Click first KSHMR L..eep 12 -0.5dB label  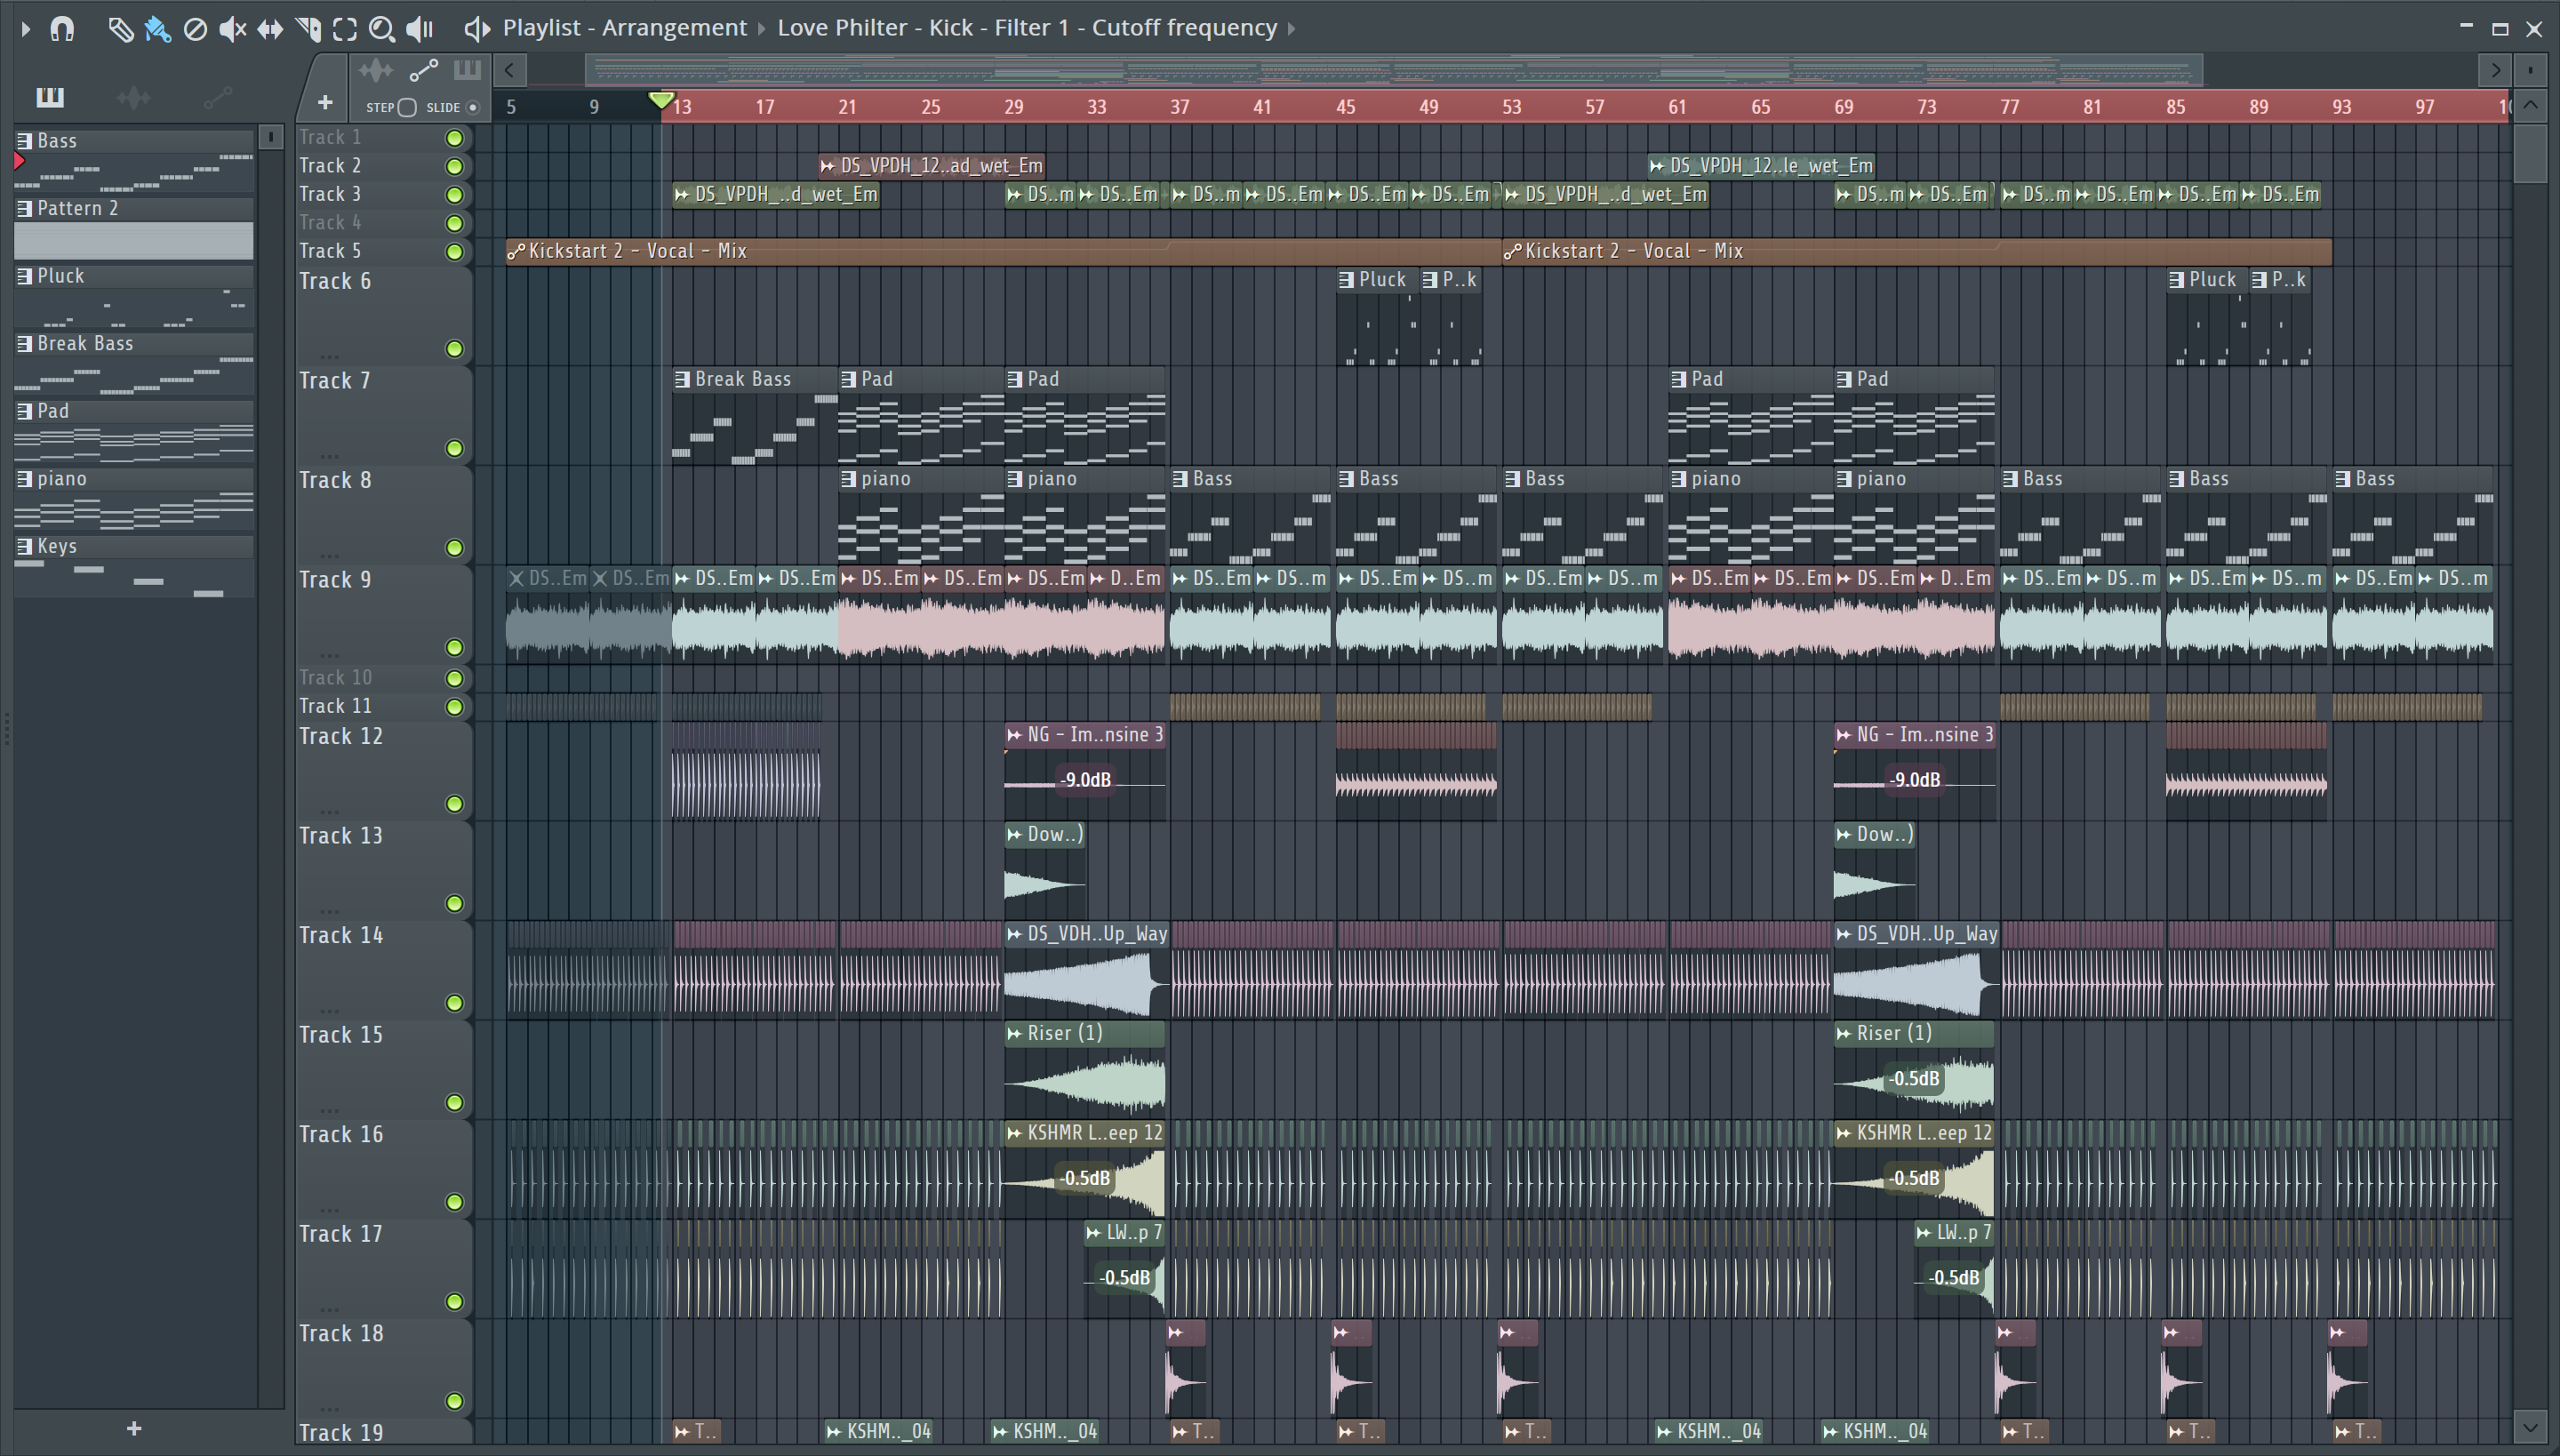pyautogui.click(x=1085, y=1179)
